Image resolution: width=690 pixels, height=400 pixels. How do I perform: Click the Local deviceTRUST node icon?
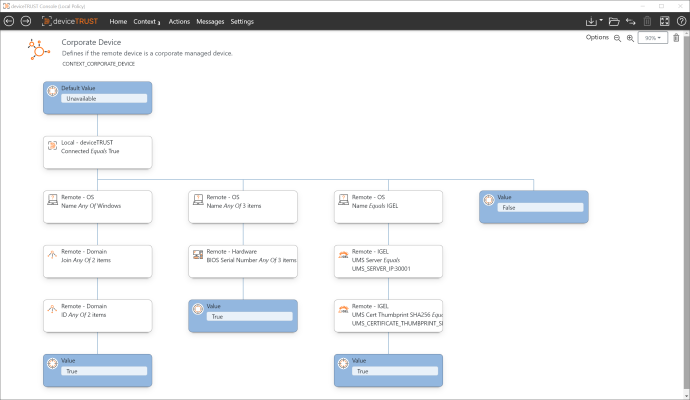click(x=52, y=146)
